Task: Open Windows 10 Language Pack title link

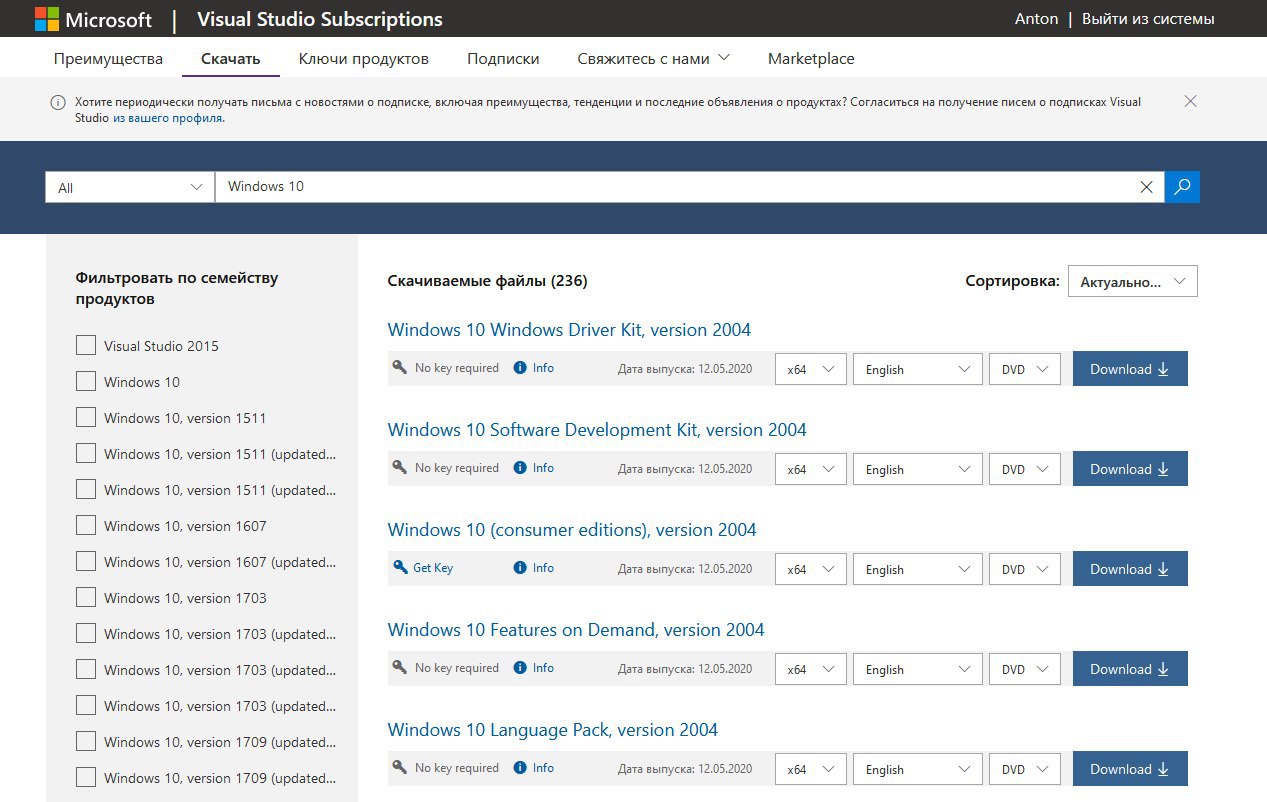Action: click(553, 730)
